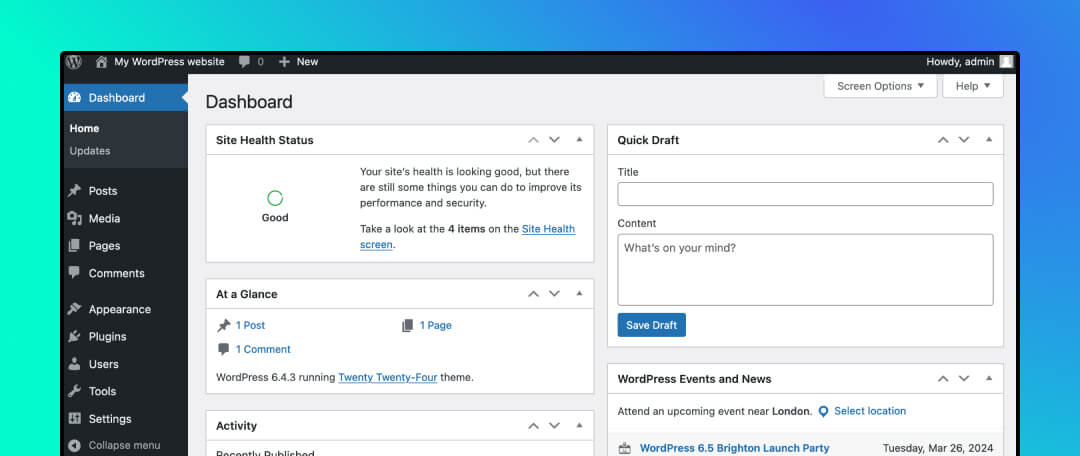Click the 1 Post link

click(x=250, y=326)
